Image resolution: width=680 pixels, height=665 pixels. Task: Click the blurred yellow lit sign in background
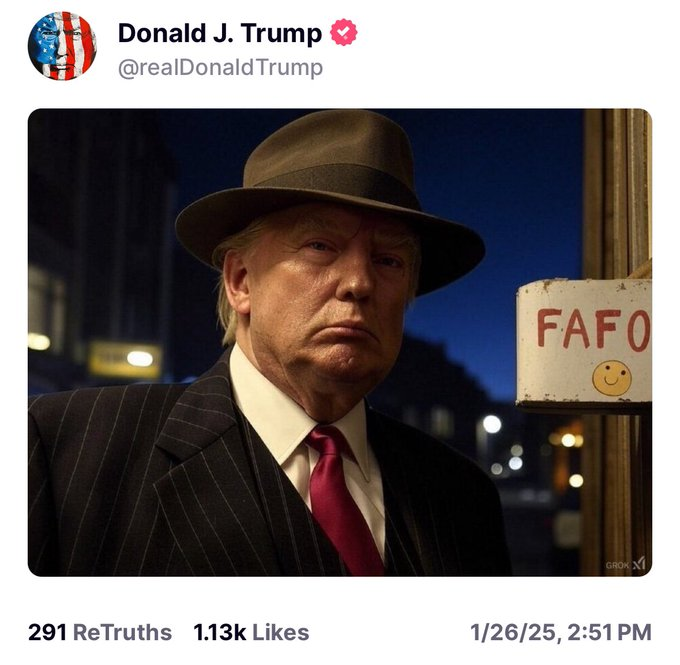coord(125,359)
